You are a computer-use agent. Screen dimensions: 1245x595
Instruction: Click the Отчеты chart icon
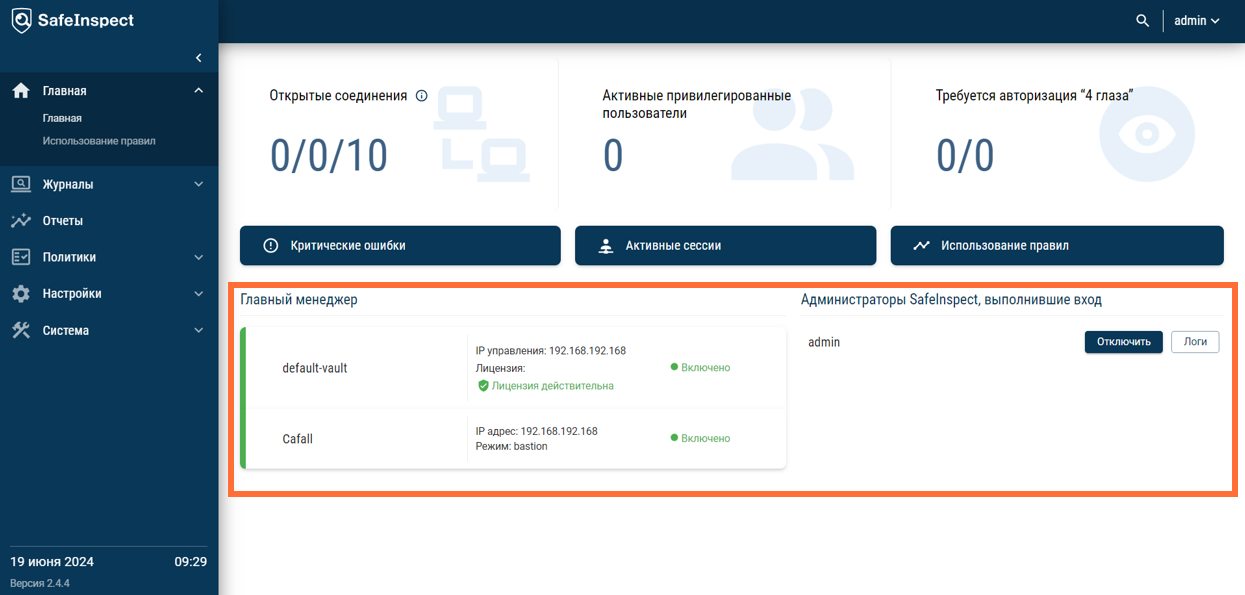(21, 221)
